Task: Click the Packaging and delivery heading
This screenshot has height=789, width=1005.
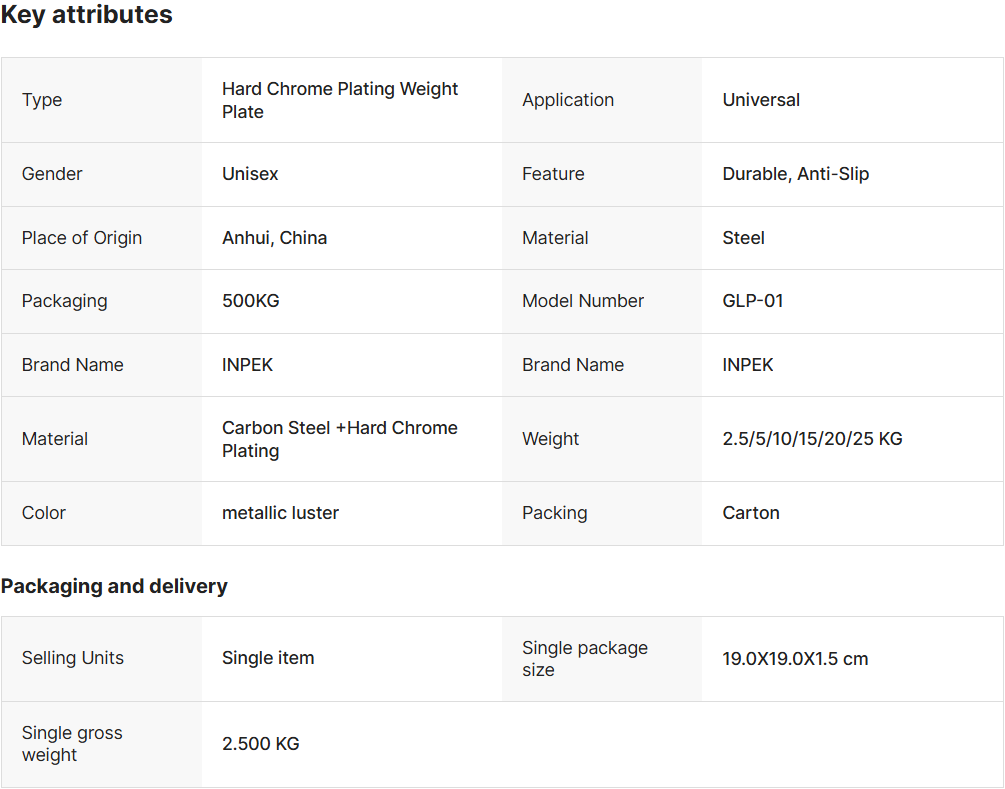Action: 114,586
